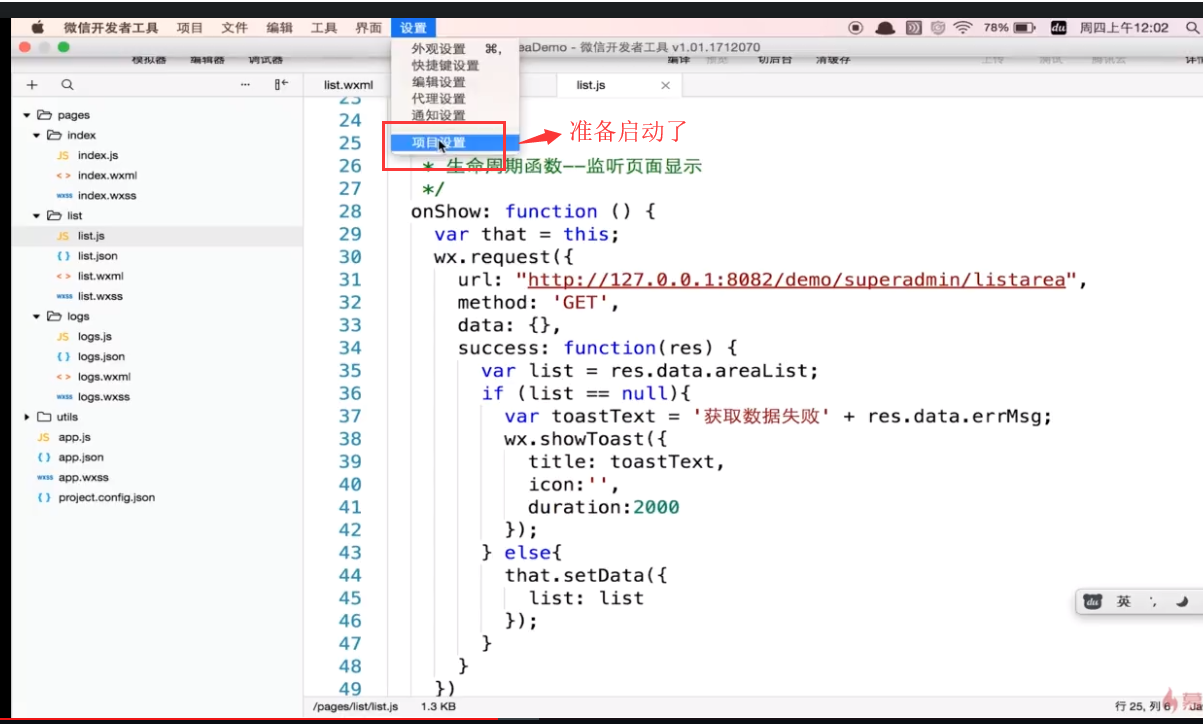This screenshot has height=724, width=1203.
Task: Click line number 37 in the gutter
Action: coord(350,416)
